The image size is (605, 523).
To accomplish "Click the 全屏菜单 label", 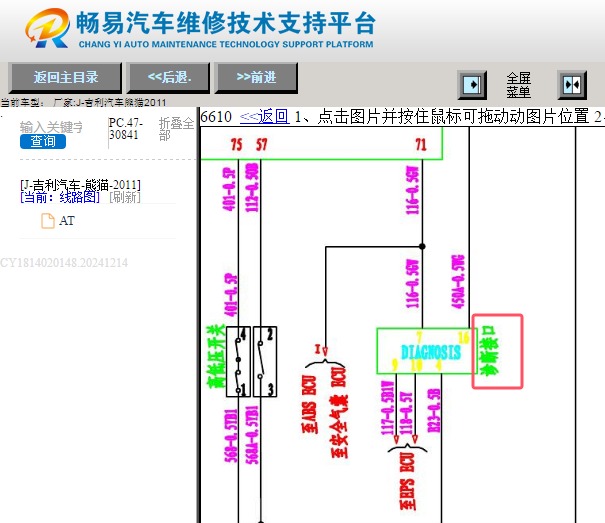I will point(519,85).
